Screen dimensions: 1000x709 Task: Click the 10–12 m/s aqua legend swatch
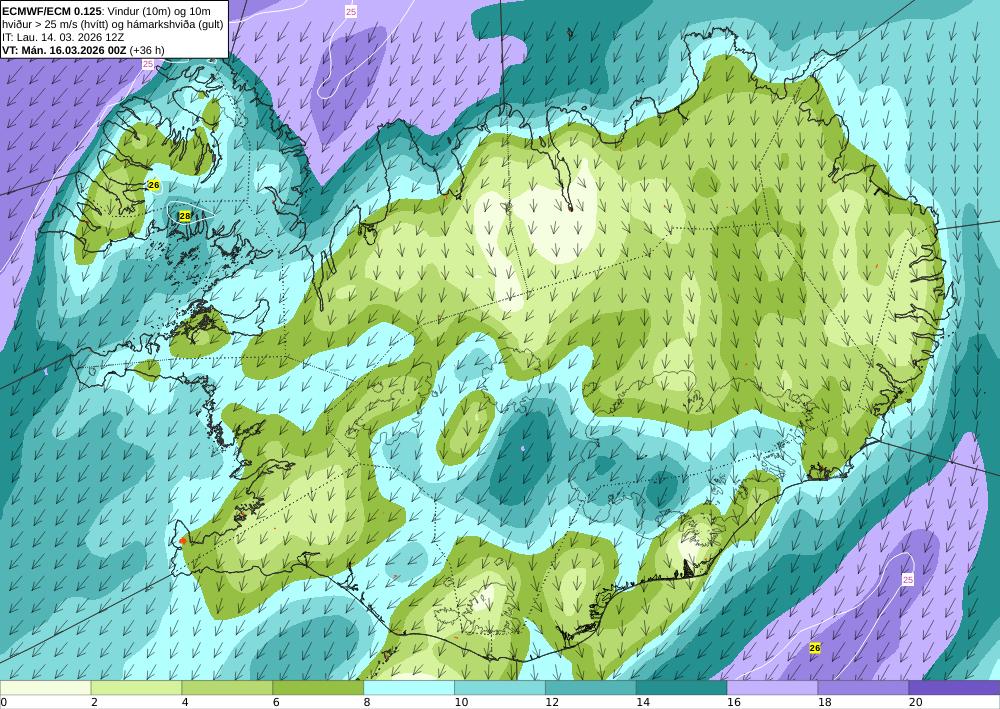499,688
